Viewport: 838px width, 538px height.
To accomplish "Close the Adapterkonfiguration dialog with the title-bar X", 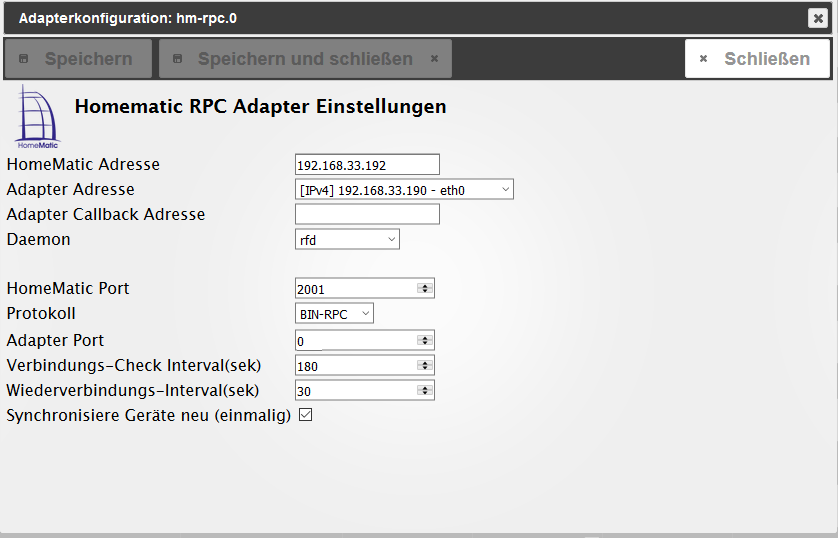I will (x=818, y=18).
